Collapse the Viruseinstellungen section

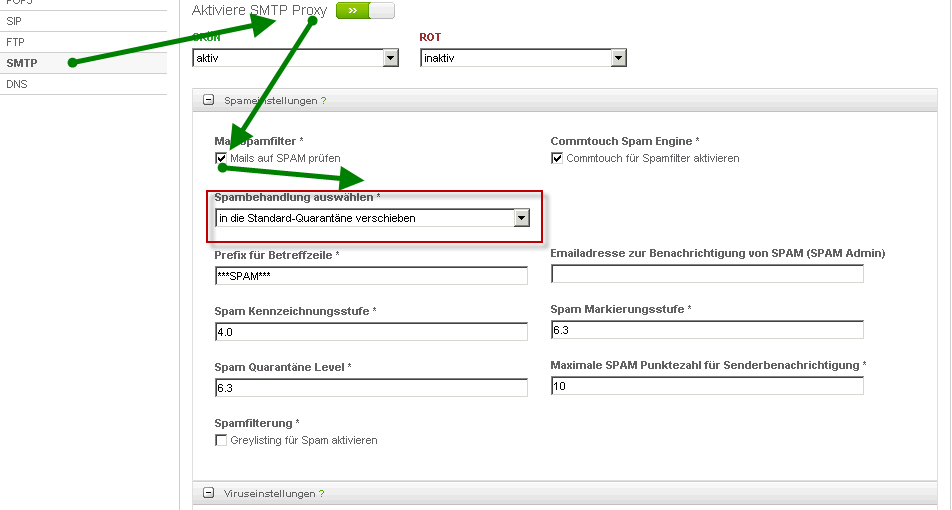208,493
